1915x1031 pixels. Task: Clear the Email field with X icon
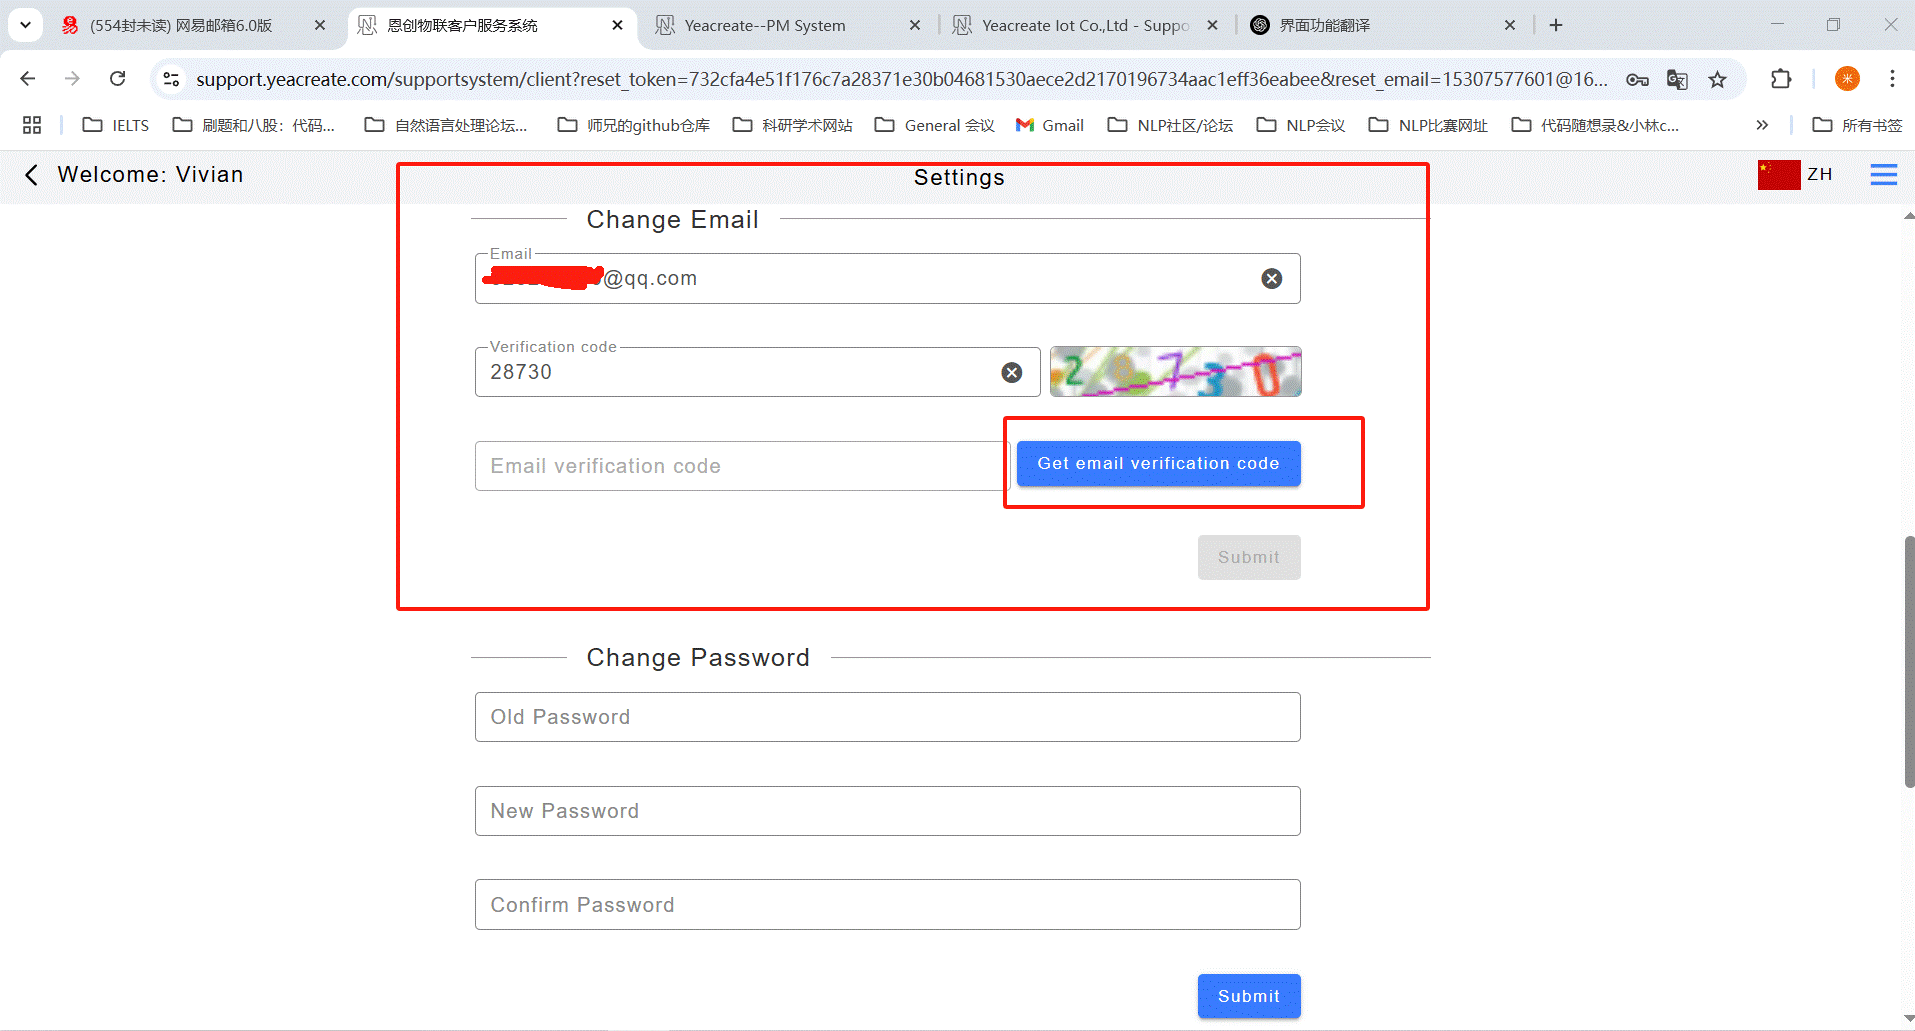click(x=1271, y=279)
